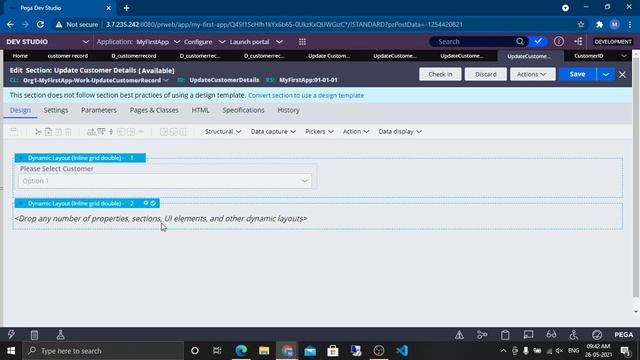The image size is (640, 360).
Task: Click the Discard button
Action: pos(486,74)
